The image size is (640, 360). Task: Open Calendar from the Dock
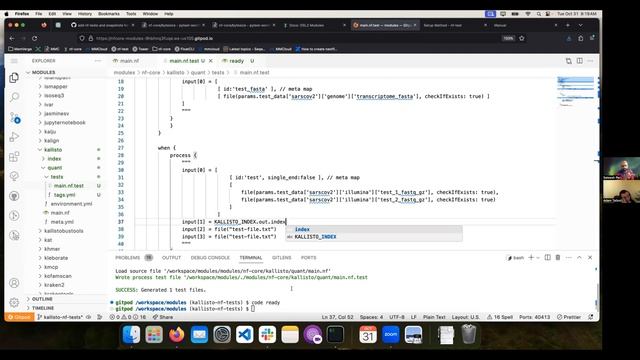click(368, 335)
